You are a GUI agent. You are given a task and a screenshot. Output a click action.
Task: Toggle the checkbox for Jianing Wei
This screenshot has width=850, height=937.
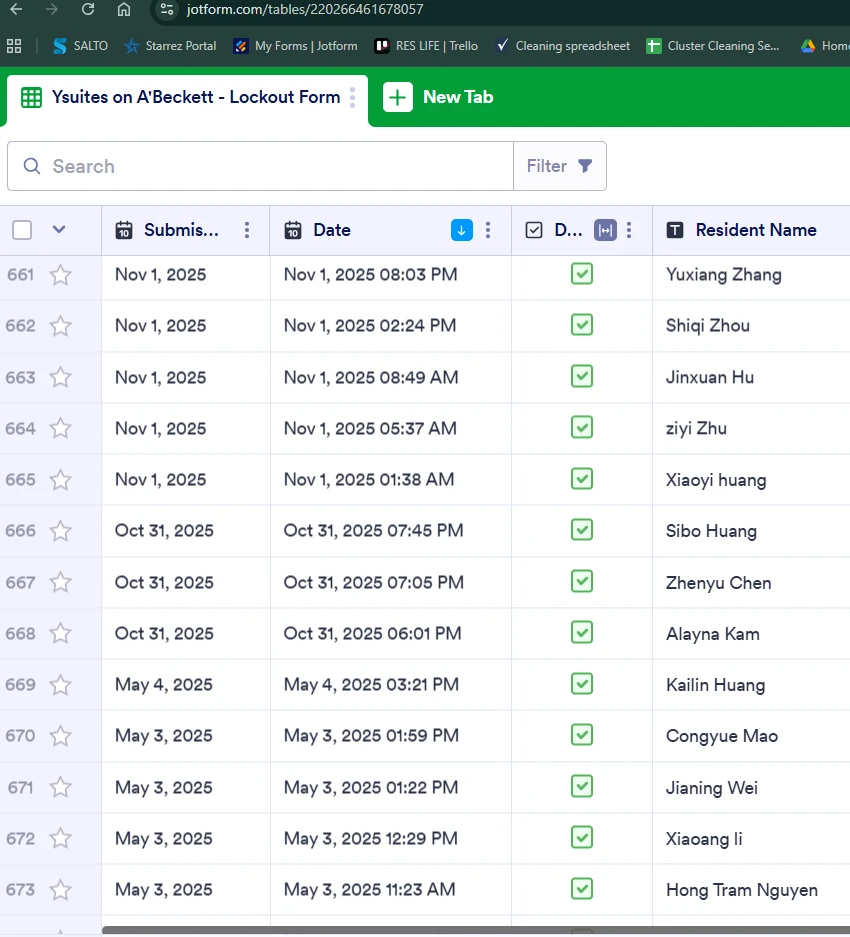click(x=582, y=786)
